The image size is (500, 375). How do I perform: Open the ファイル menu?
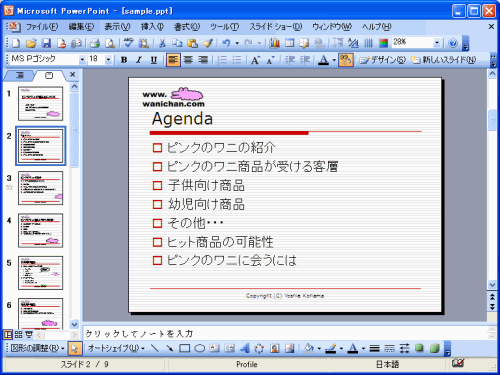coord(42,27)
